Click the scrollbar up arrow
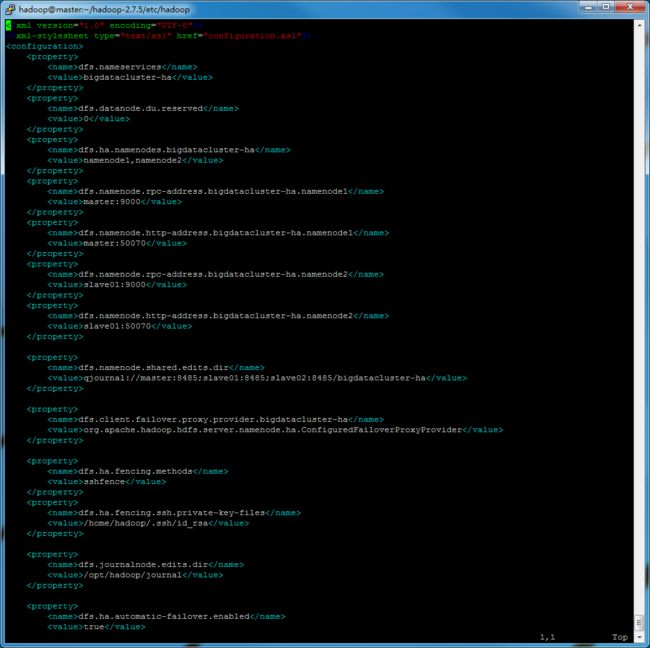Image resolution: width=650 pixels, height=648 pixels. pos(639,25)
